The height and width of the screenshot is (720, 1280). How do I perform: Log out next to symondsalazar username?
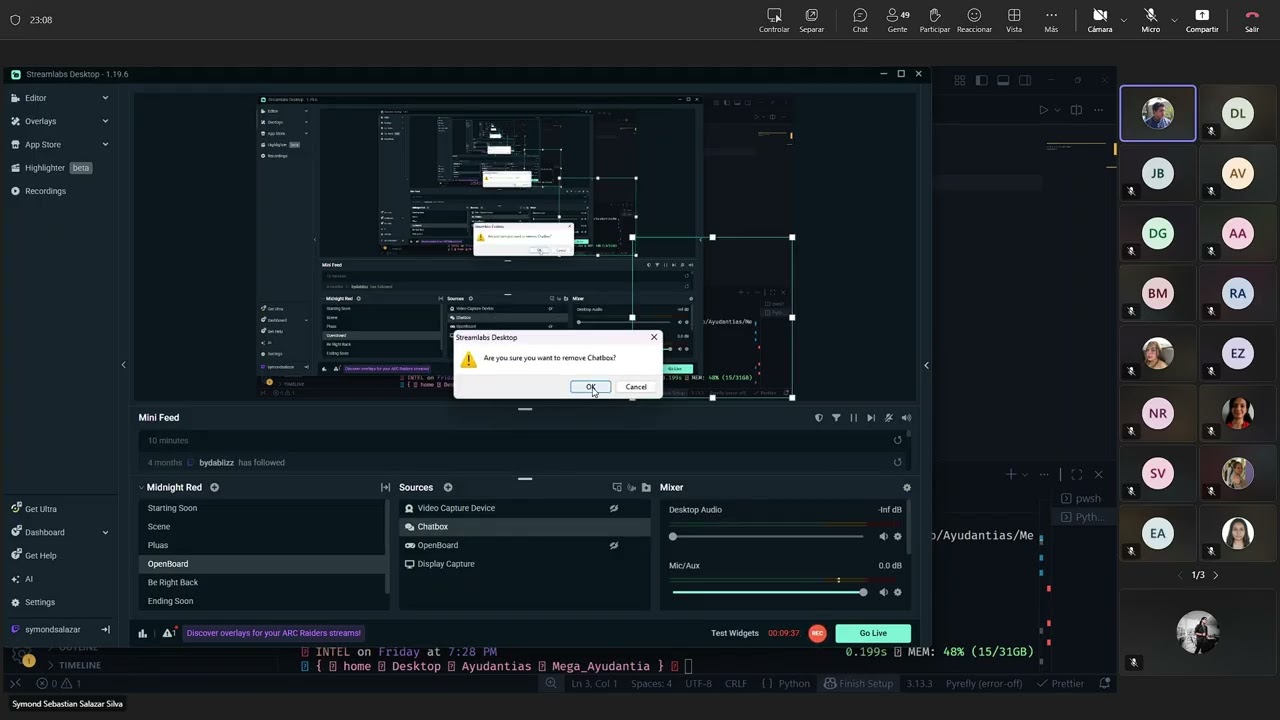click(105, 630)
